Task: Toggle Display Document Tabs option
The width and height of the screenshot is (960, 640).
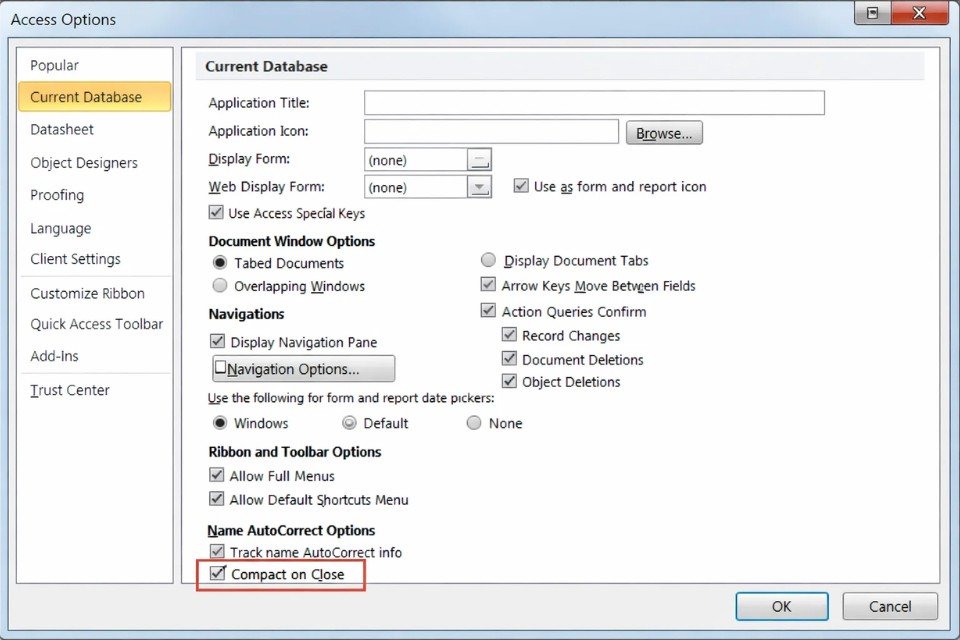Action: pyautogui.click(x=488, y=261)
